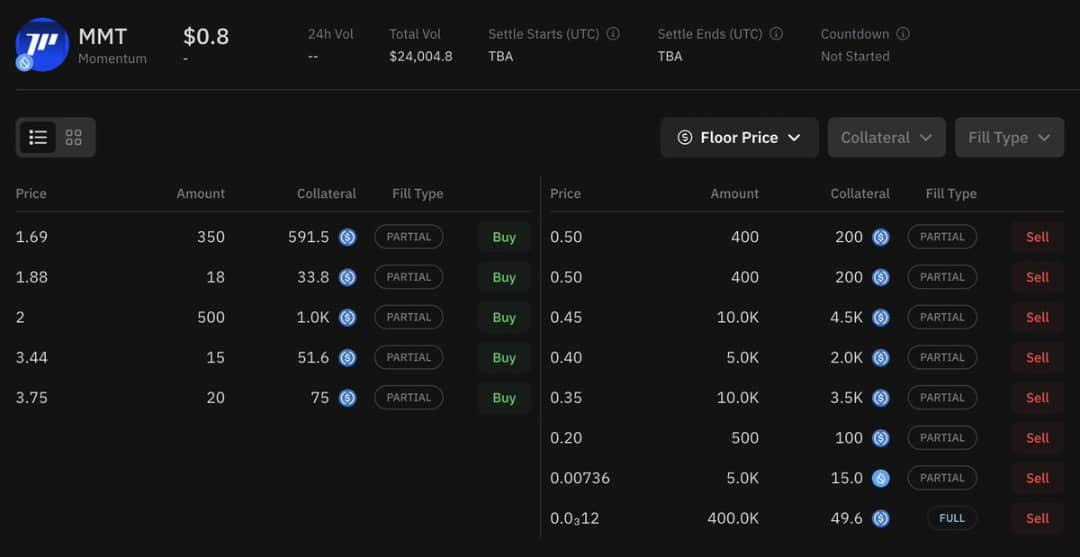Click the MMT Momentum token logo
The image size is (1080, 557).
coord(42,45)
